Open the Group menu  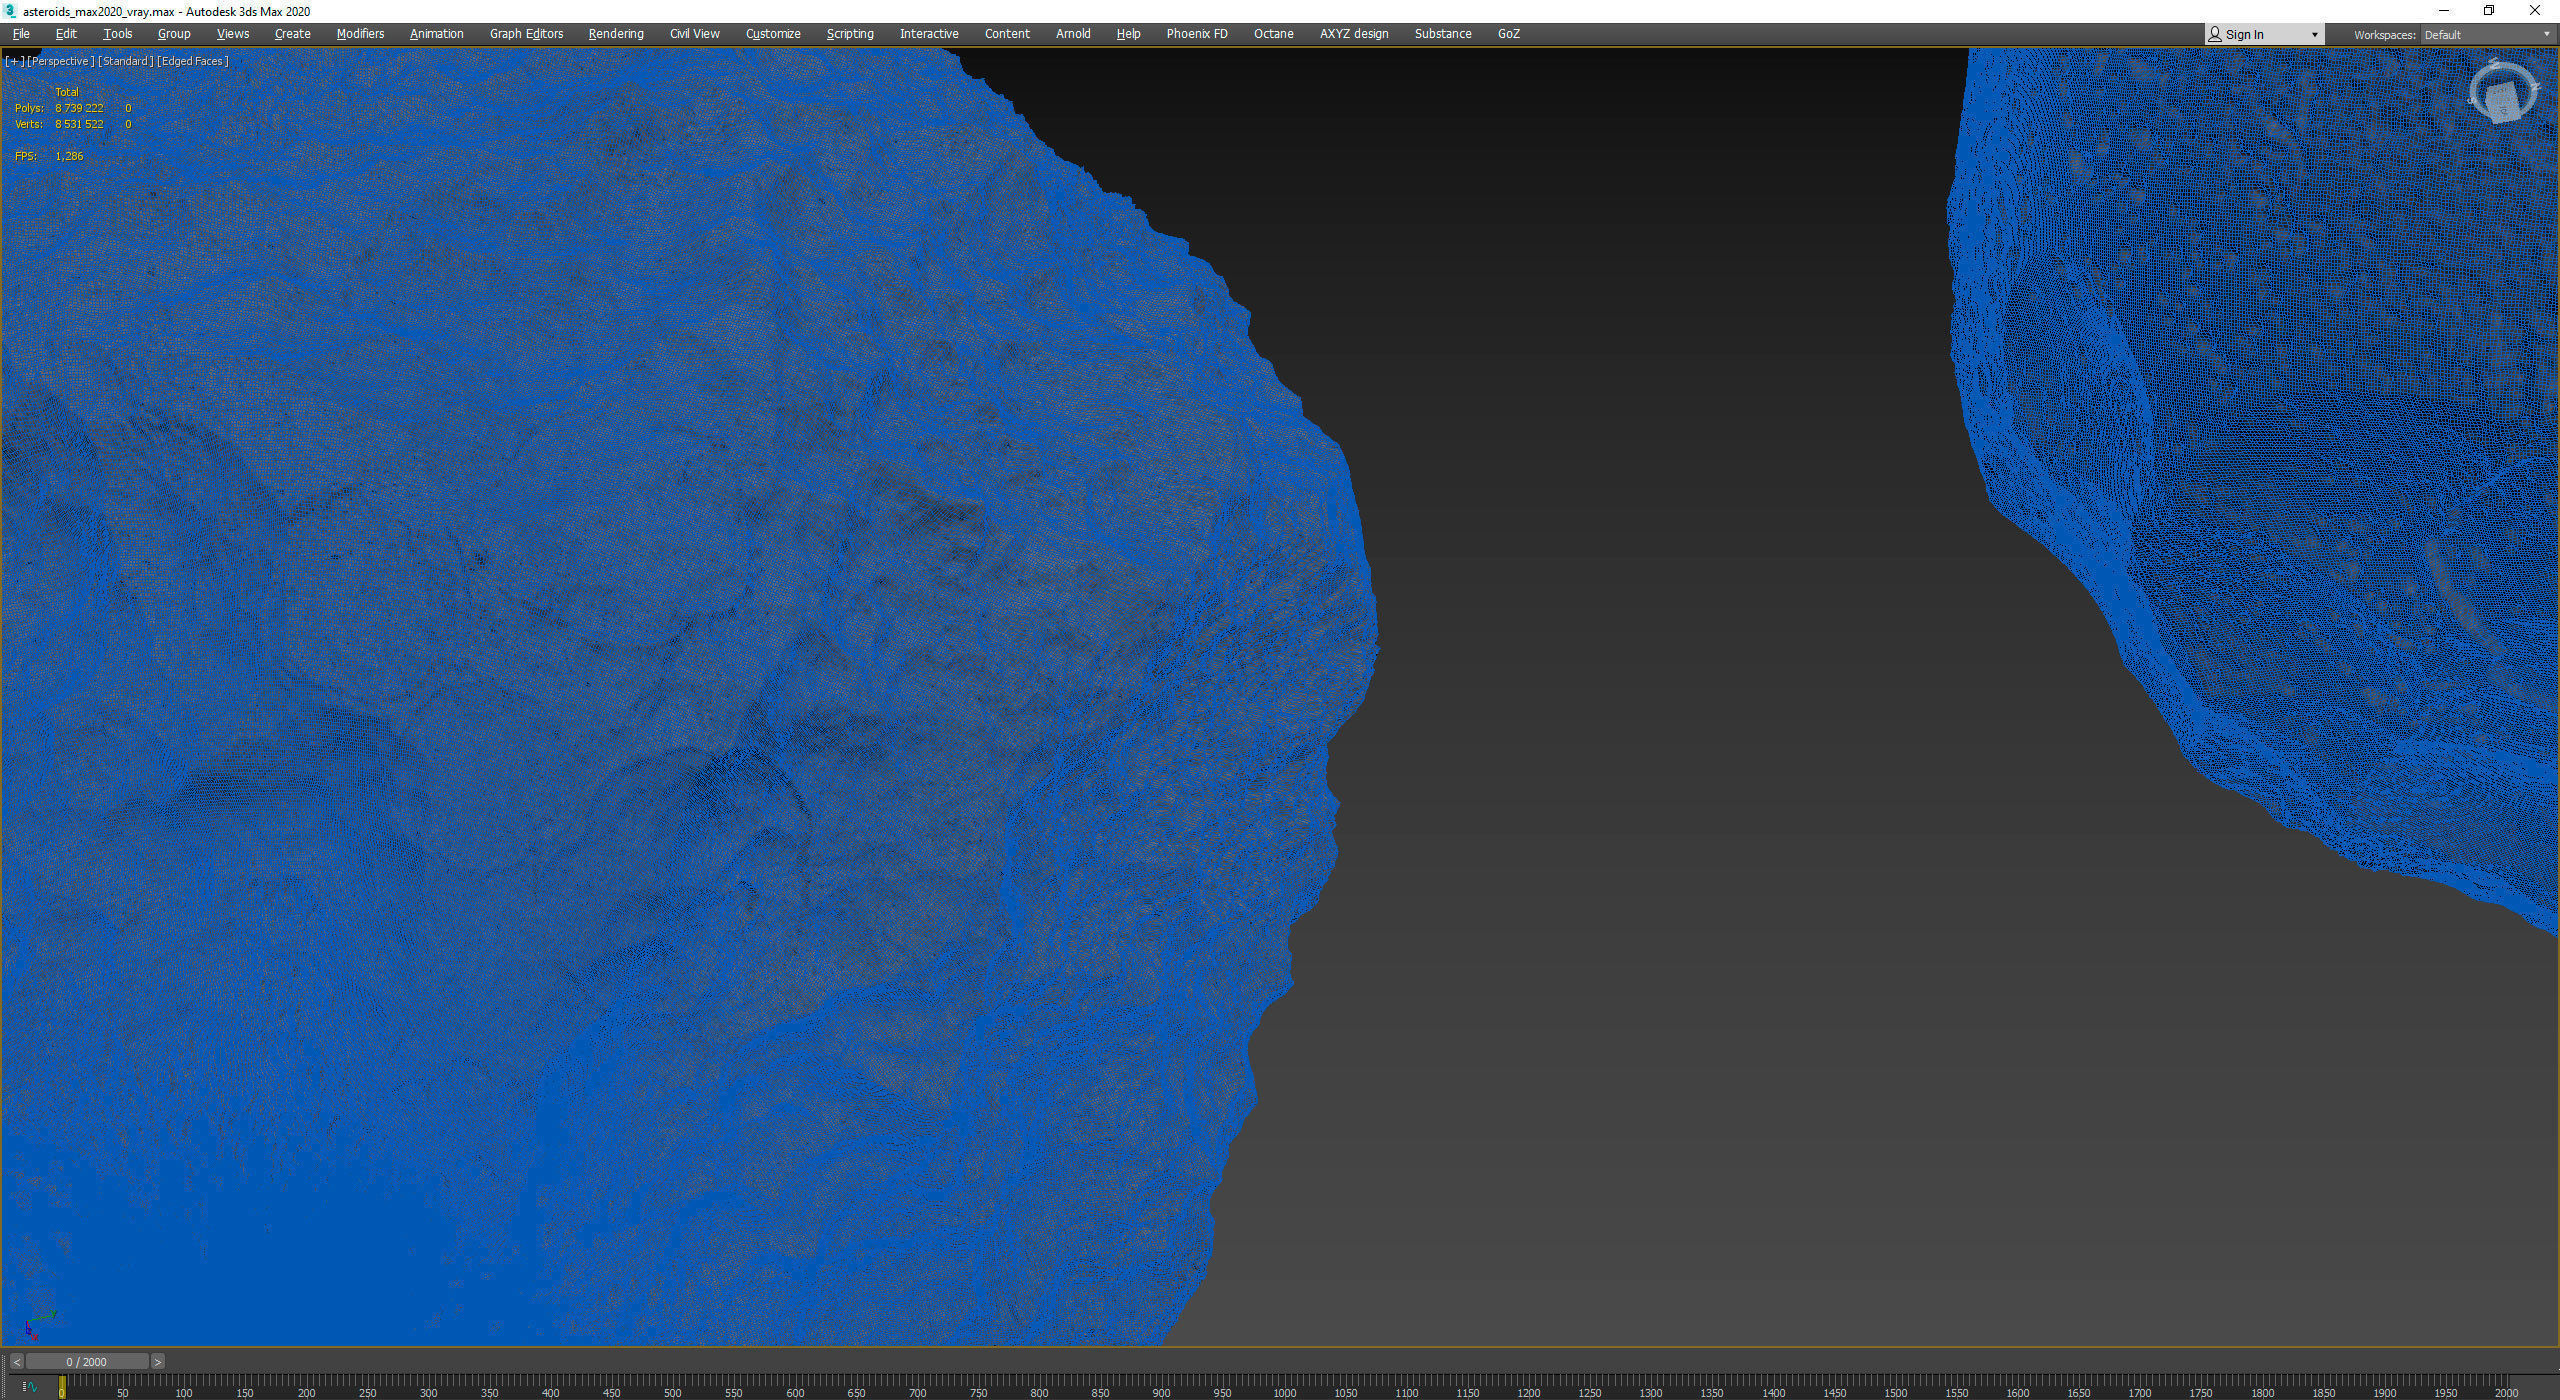point(174,34)
